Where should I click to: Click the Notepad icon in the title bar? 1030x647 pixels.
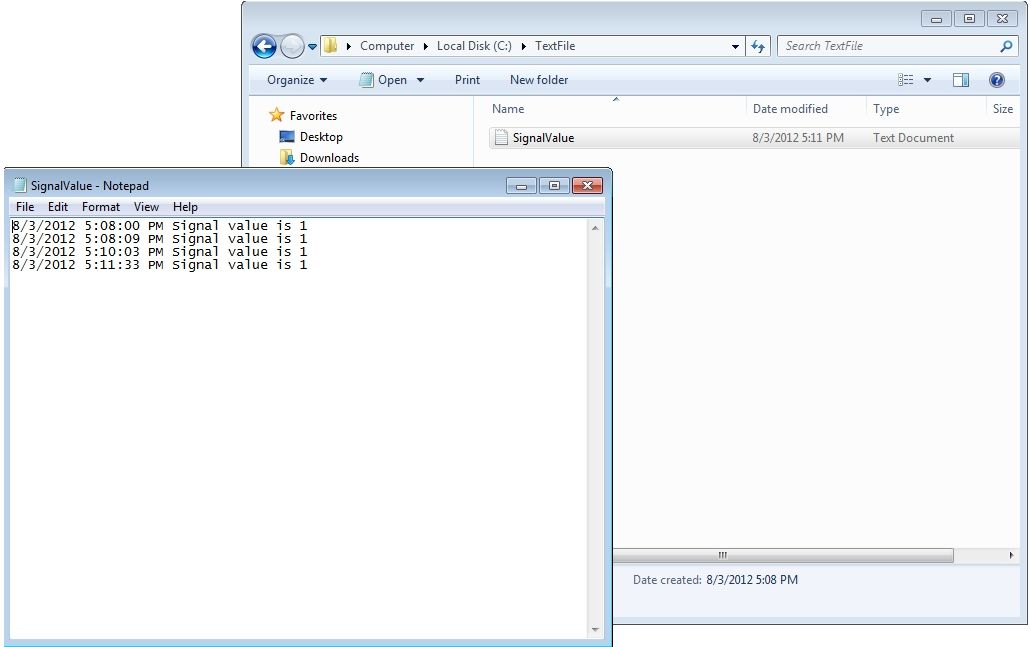(x=18, y=185)
